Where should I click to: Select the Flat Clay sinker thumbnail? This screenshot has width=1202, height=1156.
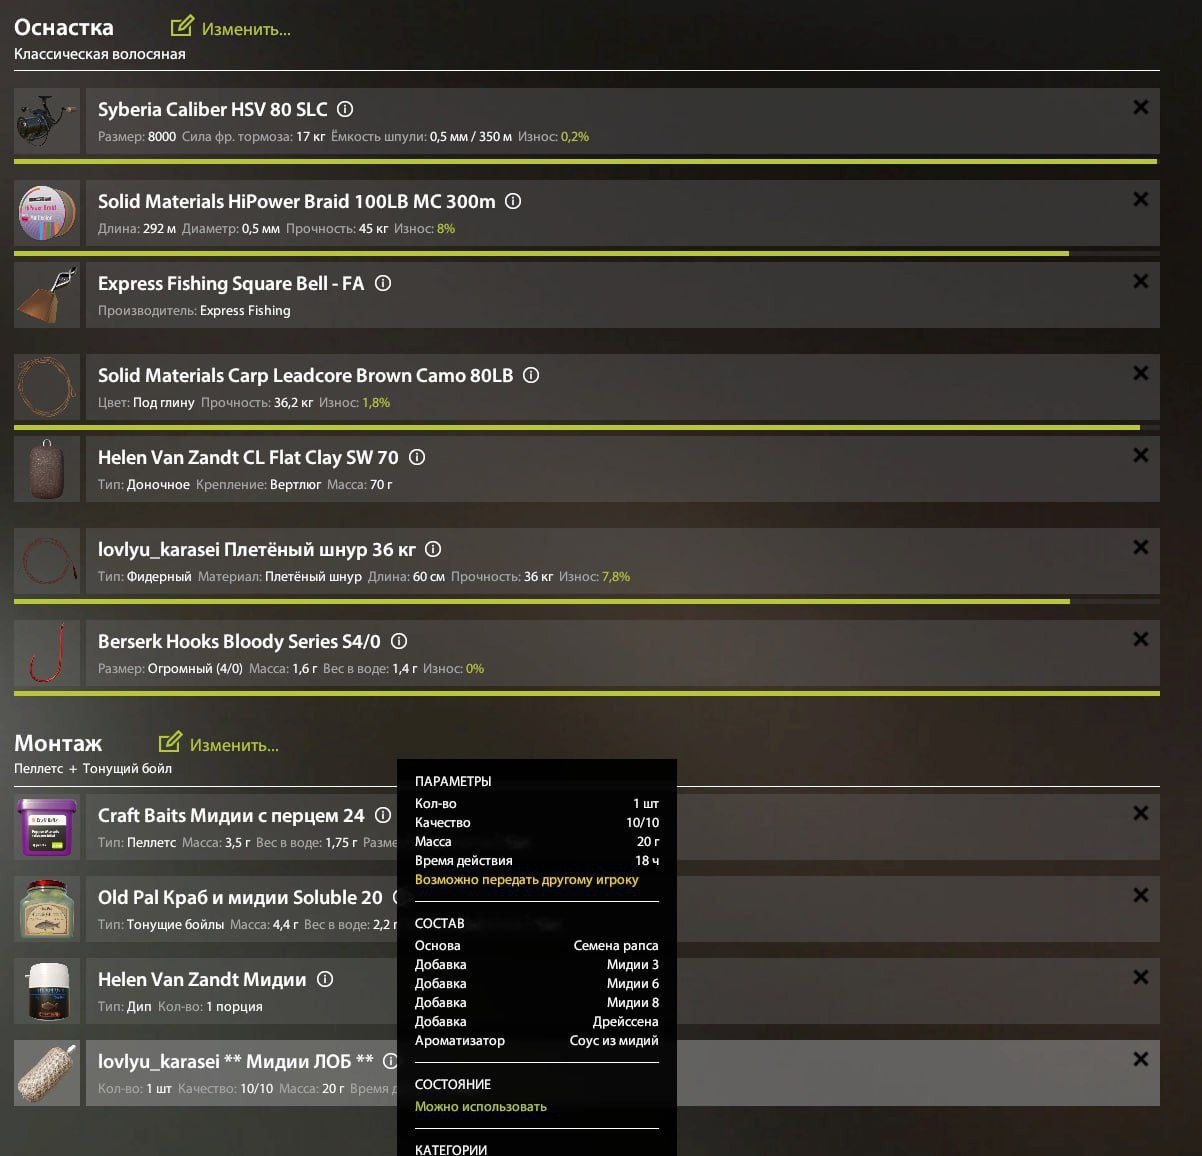pos(47,469)
